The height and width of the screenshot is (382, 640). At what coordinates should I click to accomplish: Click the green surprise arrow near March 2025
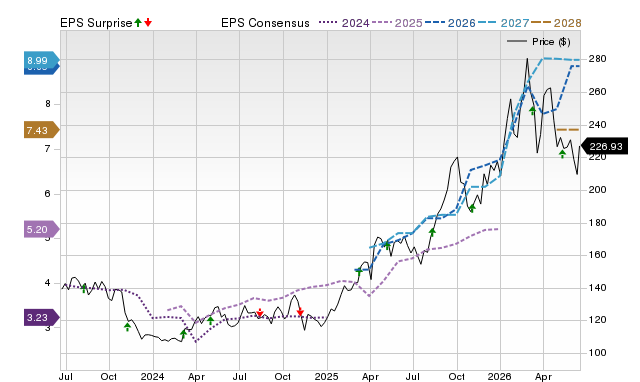point(358,271)
